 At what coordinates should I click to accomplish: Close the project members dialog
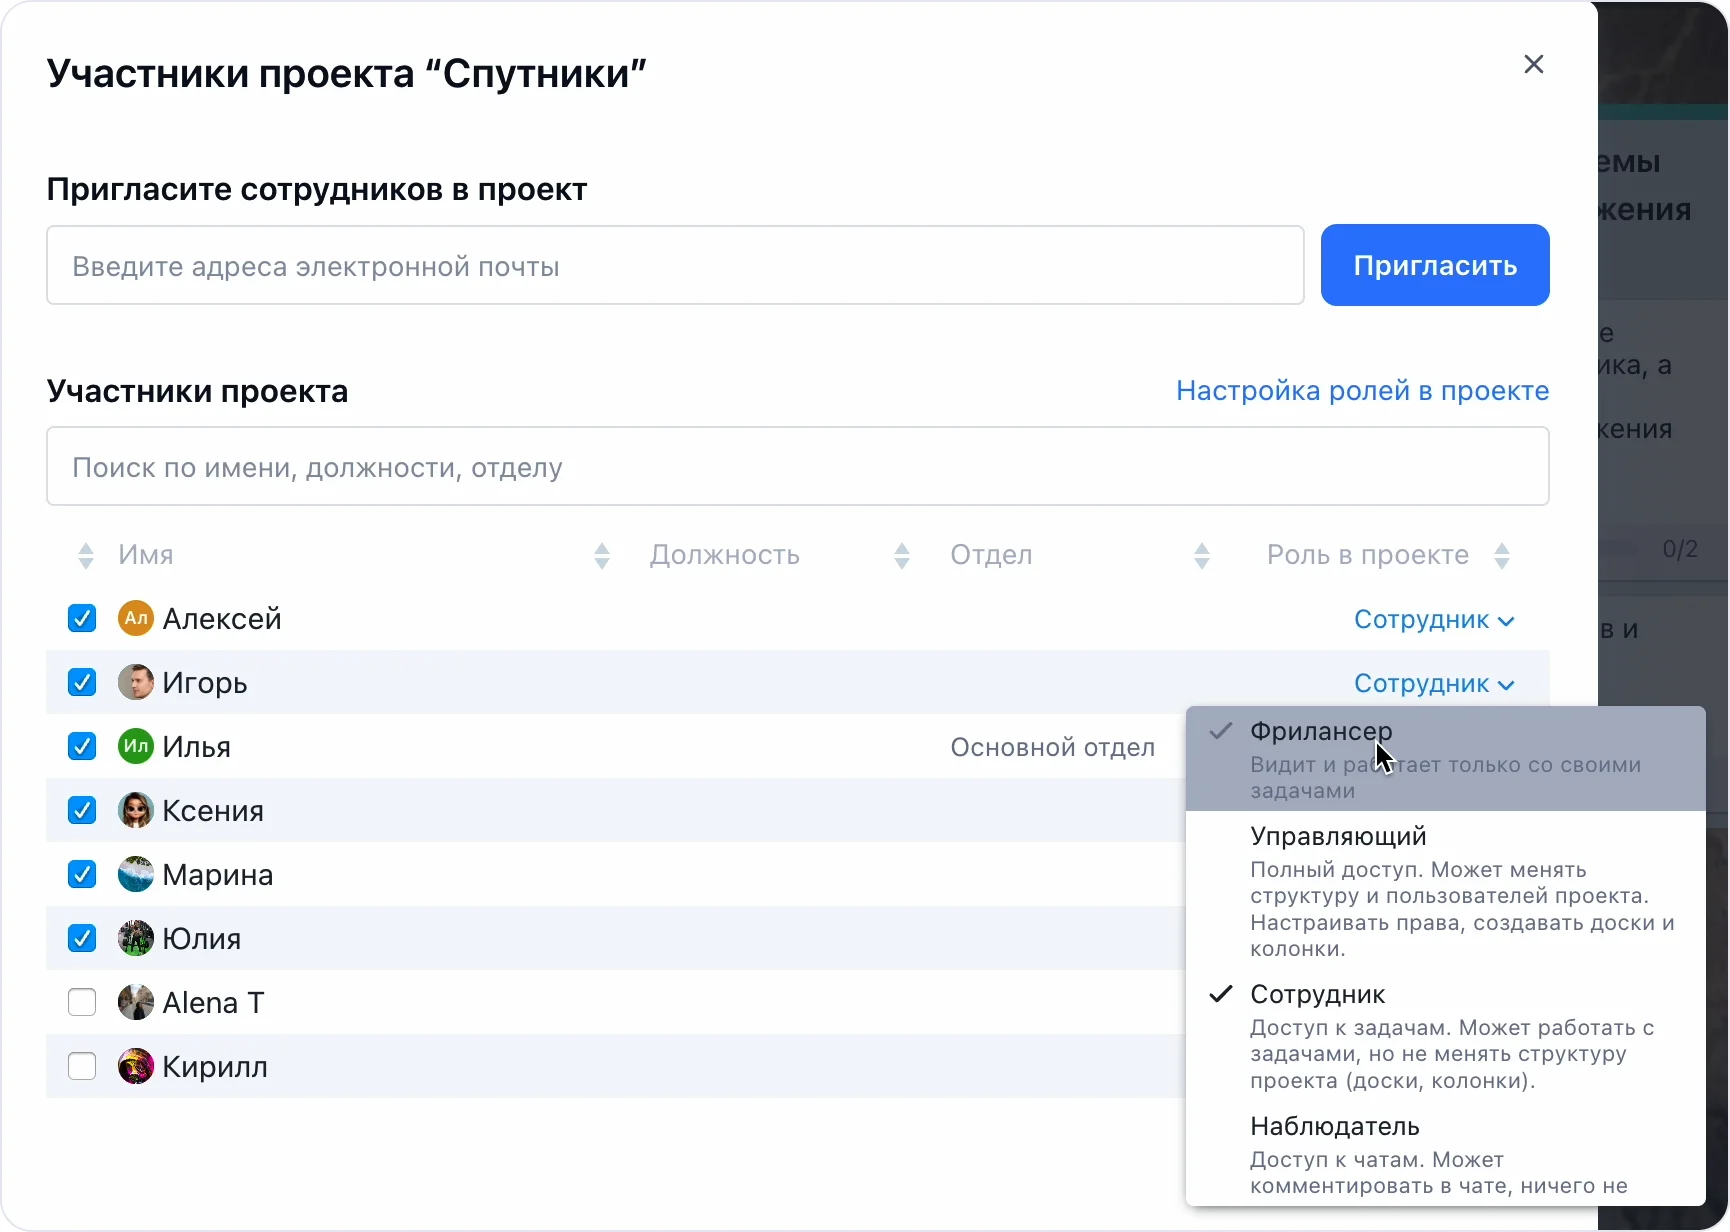tap(1533, 65)
